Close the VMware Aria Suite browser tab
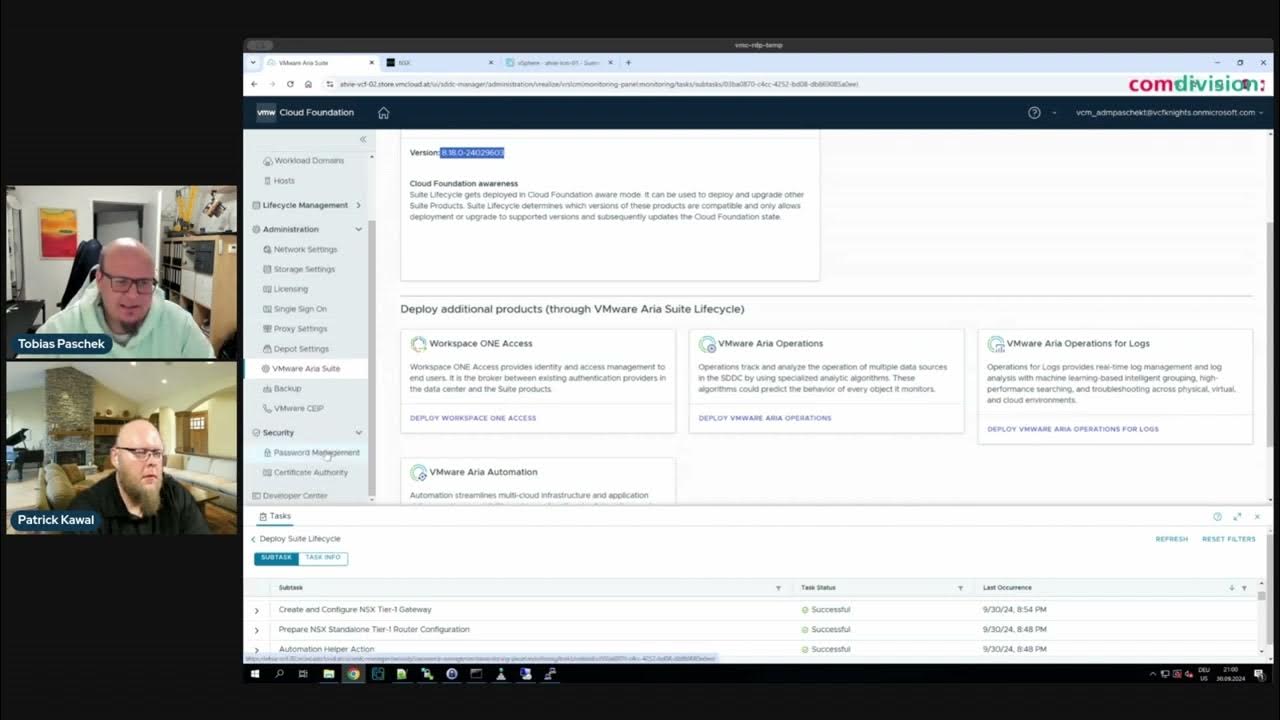The height and width of the screenshot is (720, 1280). point(372,63)
